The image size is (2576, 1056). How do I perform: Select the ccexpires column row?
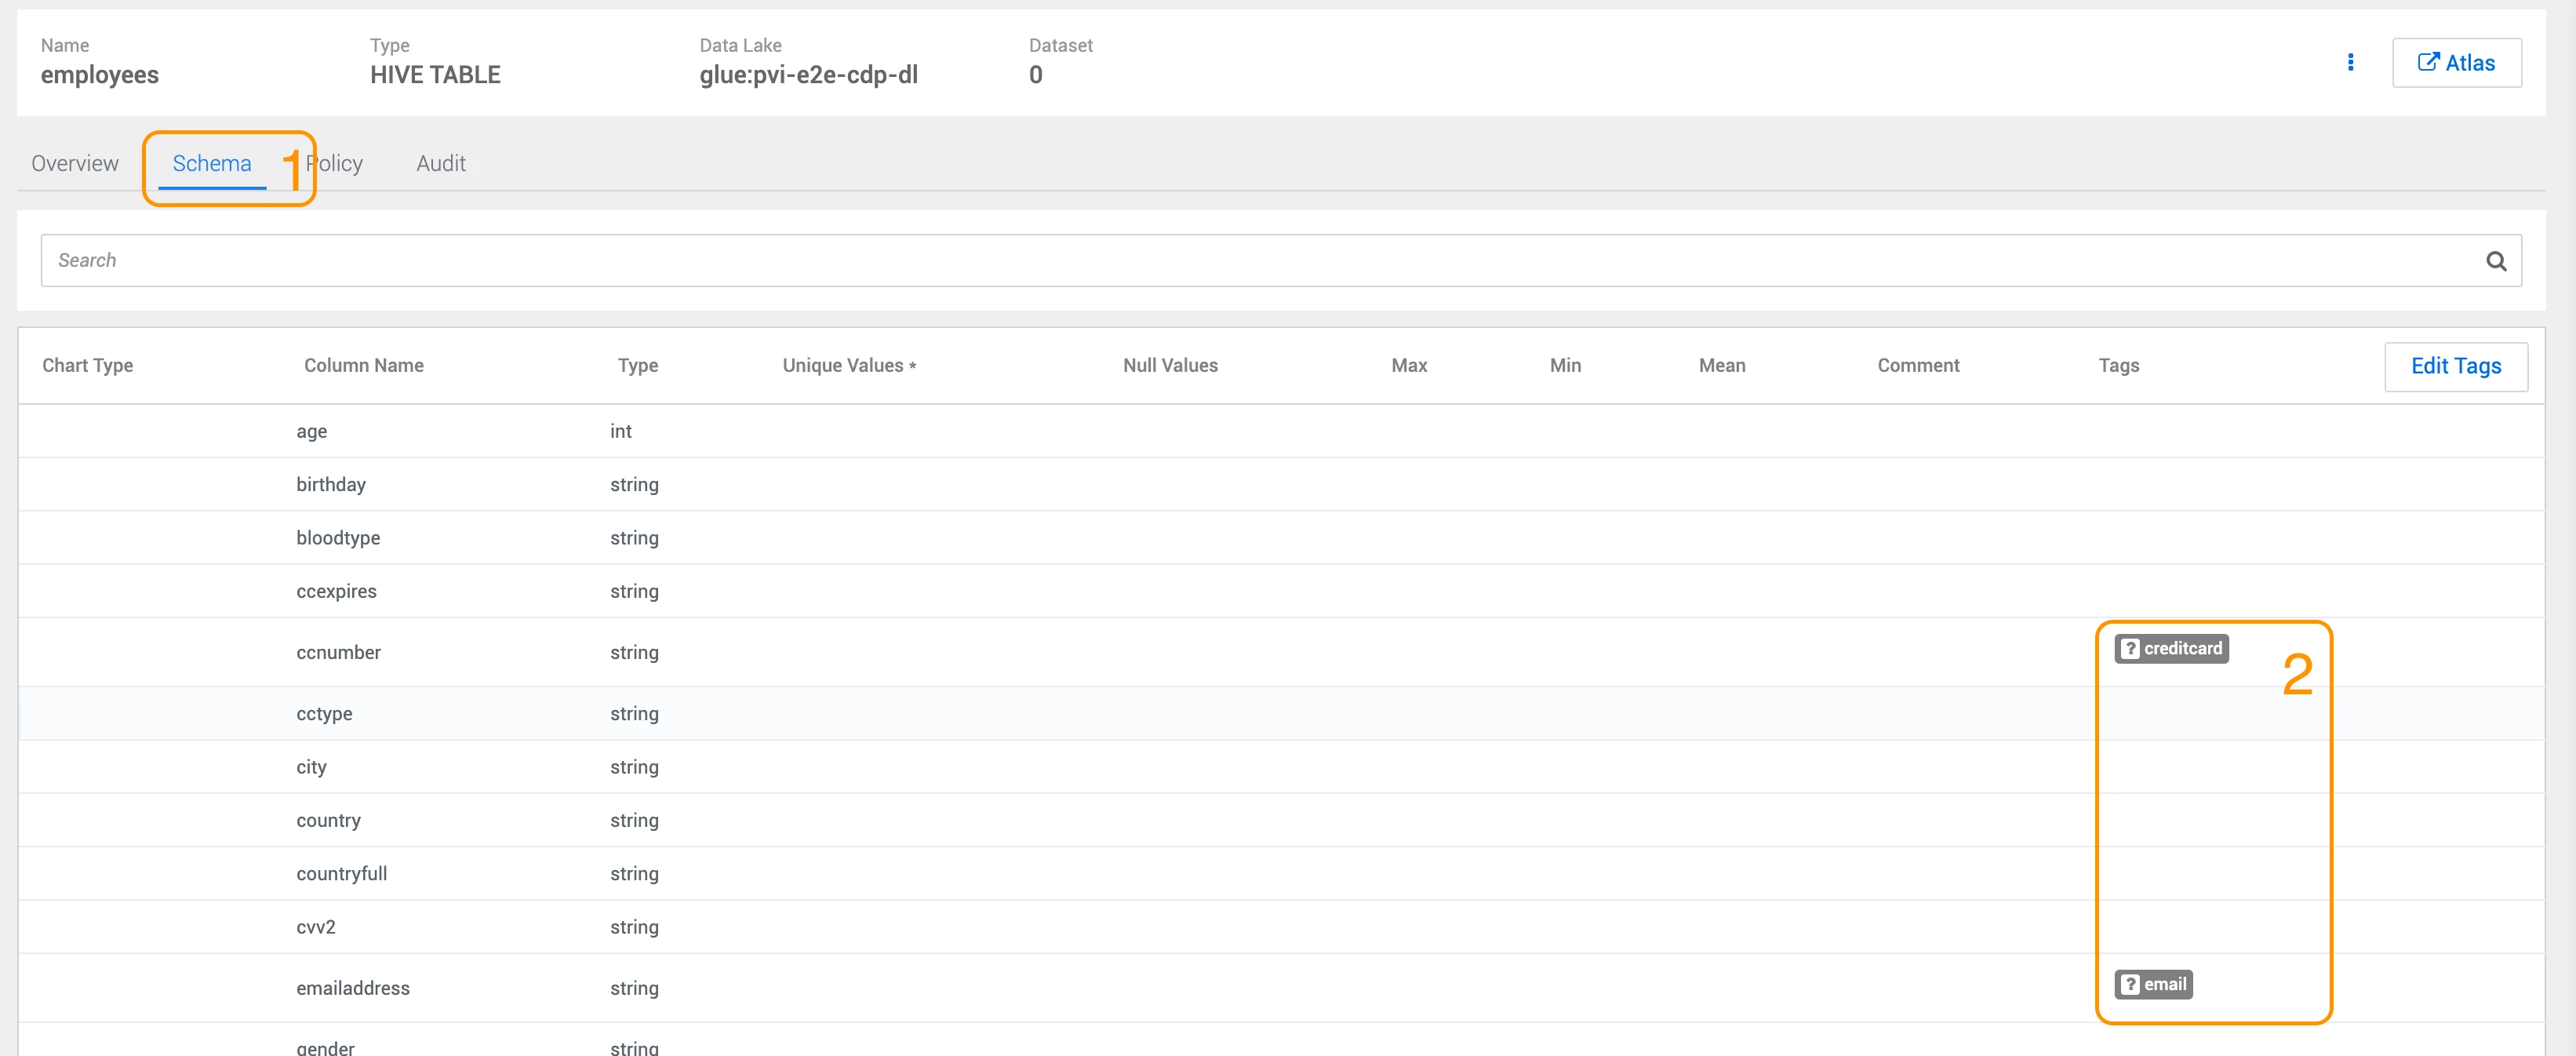point(1281,591)
